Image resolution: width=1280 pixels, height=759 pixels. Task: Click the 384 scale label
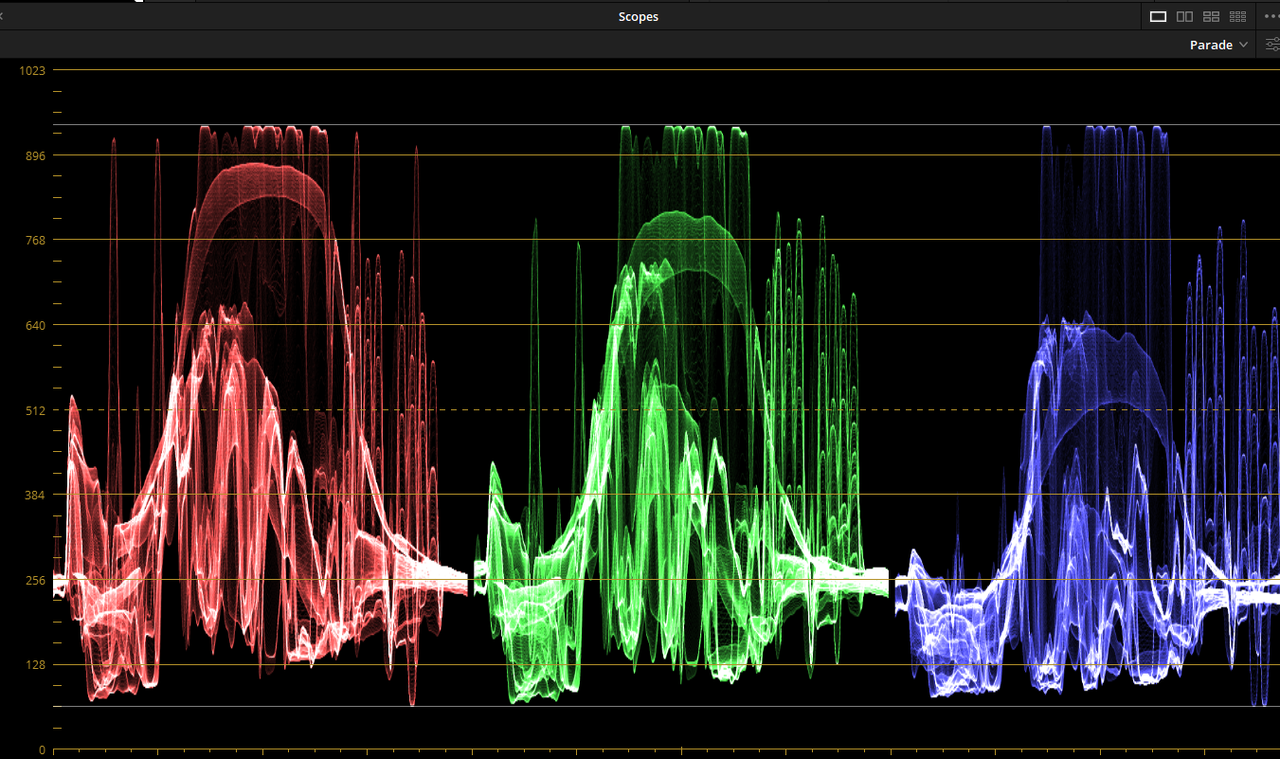tap(36, 495)
